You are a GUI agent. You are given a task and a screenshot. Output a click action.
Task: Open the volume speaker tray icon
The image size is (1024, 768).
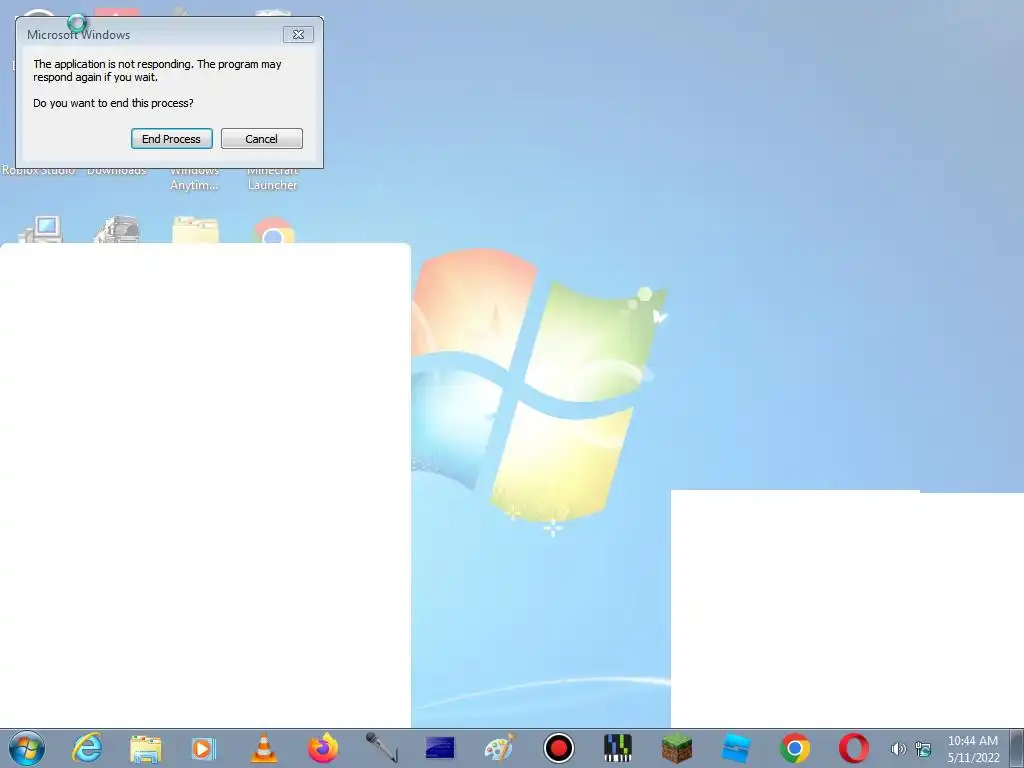(899, 749)
